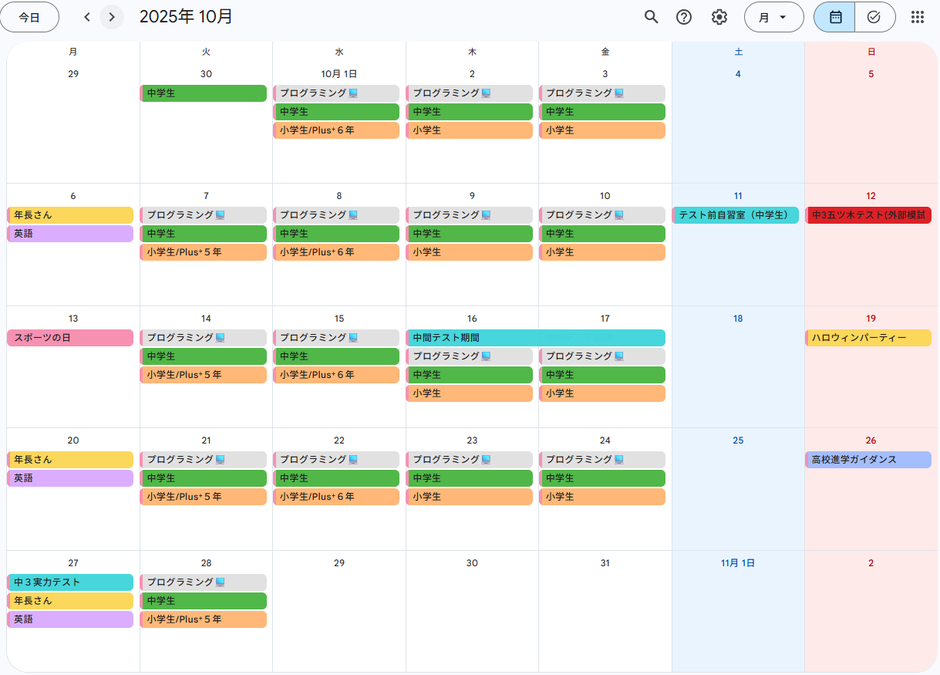The height and width of the screenshot is (675, 940).
Task: Select the 10月 1日 date label
Action: click(x=339, y=74)
